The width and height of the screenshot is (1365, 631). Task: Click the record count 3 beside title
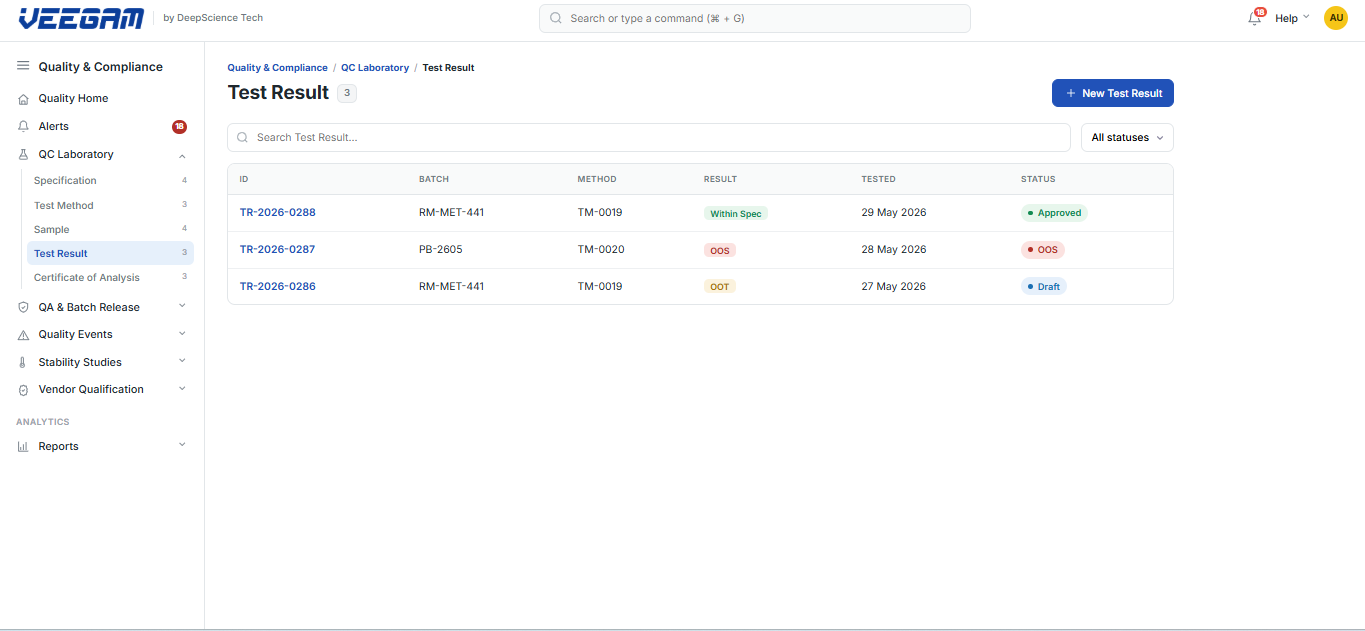347,93
